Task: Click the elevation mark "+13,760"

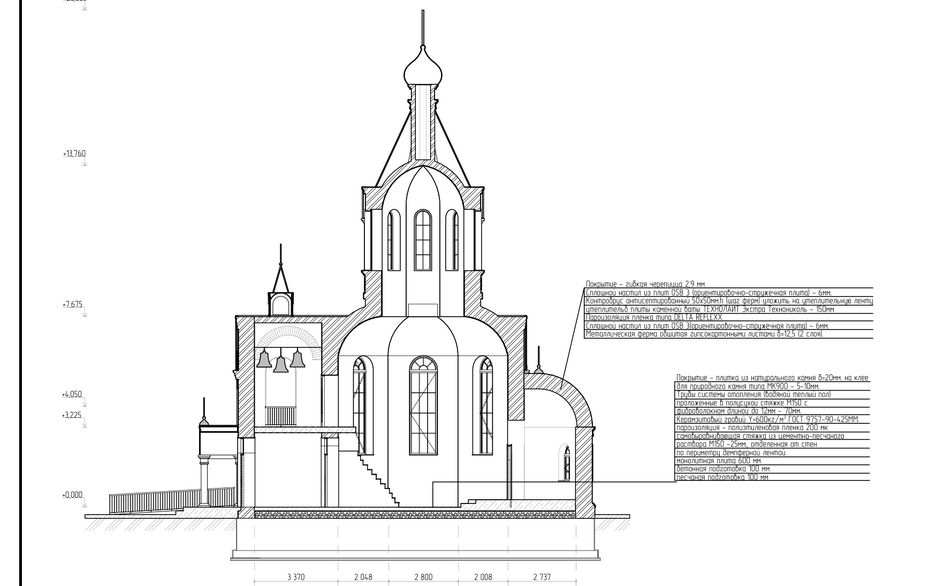Action: (74, 154)
